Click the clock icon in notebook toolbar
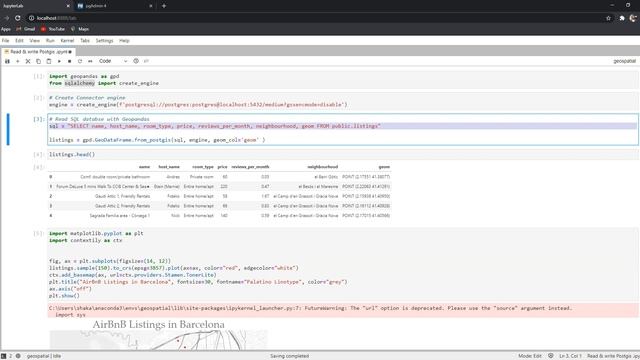 [136, 61]
